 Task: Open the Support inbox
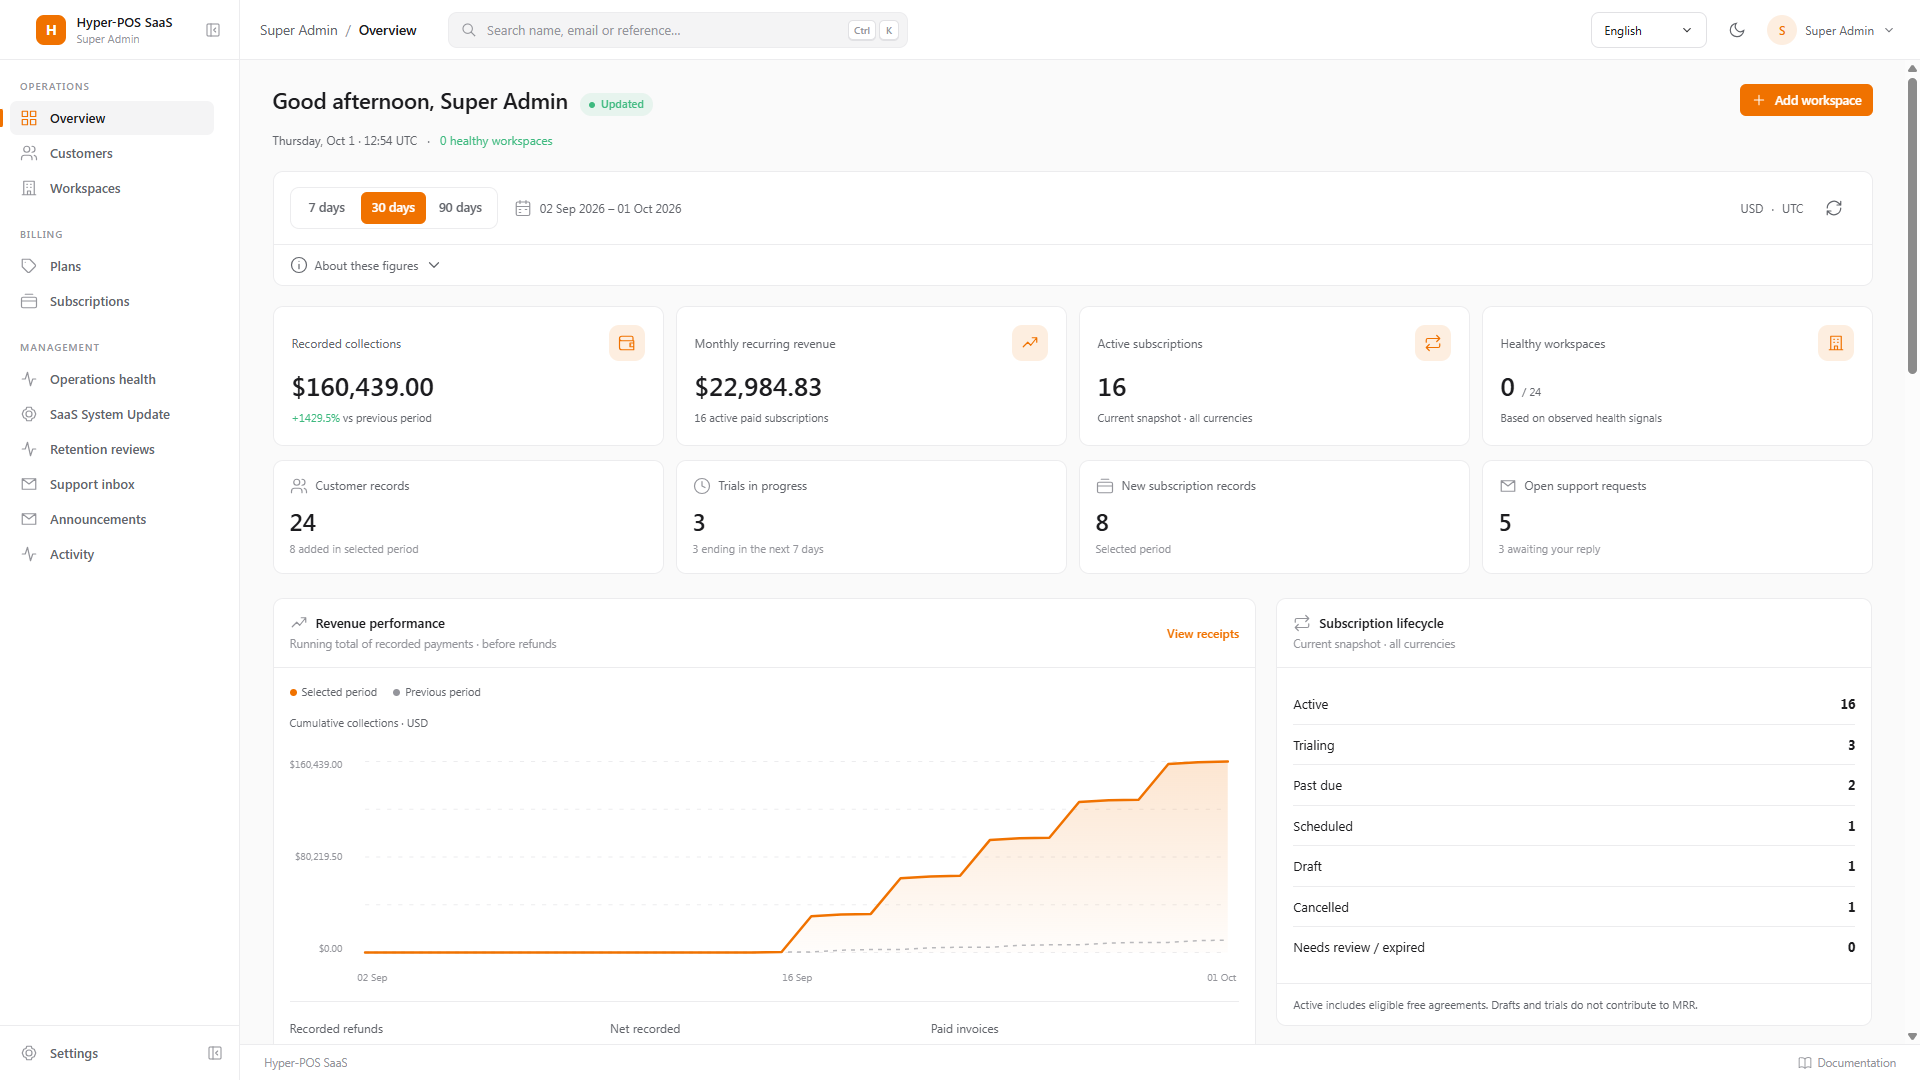[x=112, y=484]
